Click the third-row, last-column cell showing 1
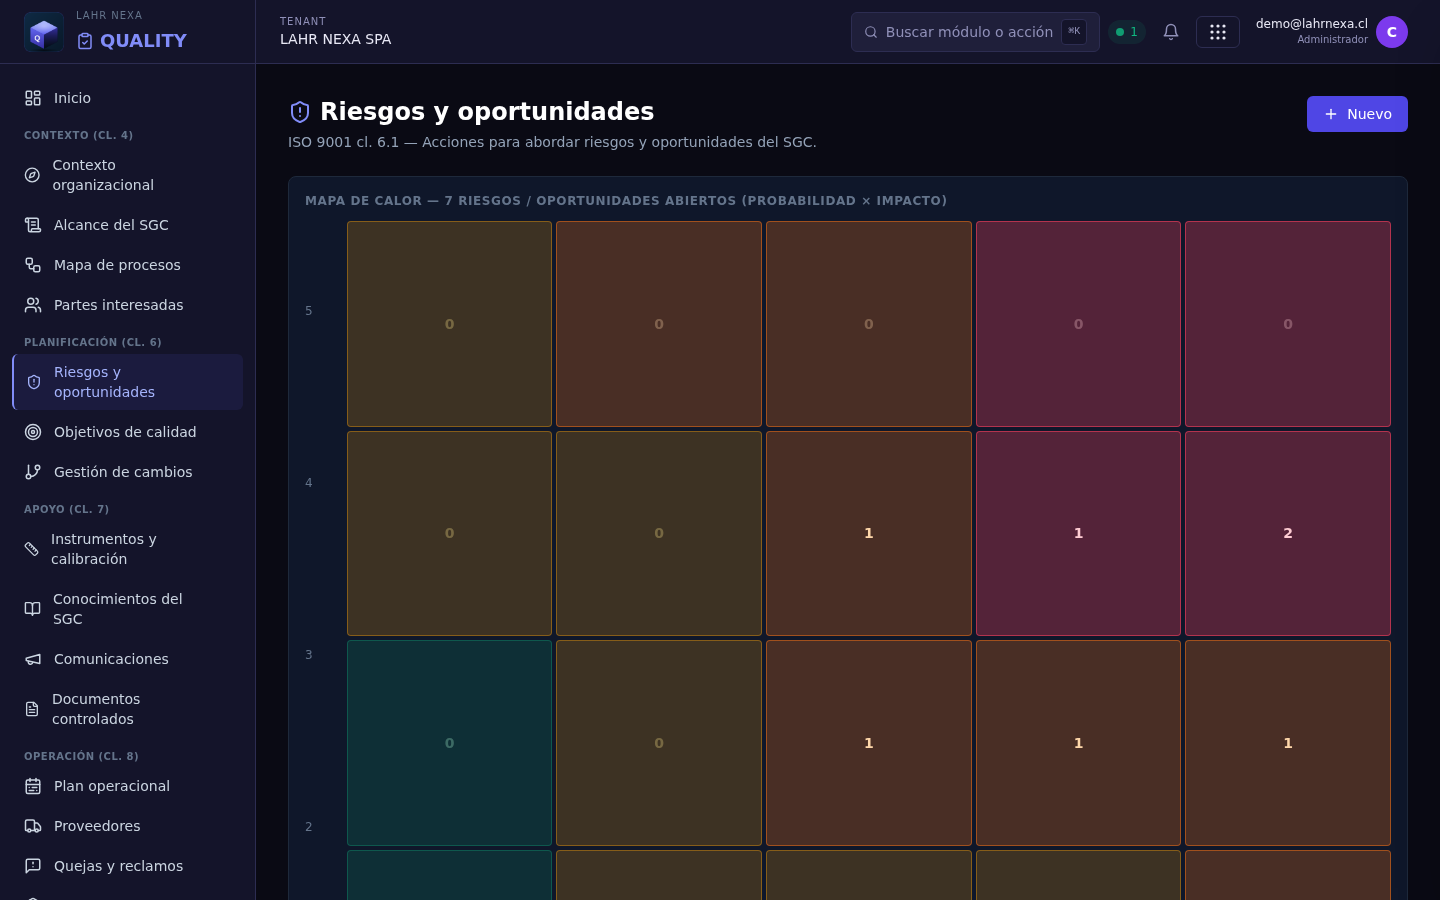The width and height of the screenshot is (1440, 900). [1288, 743]
